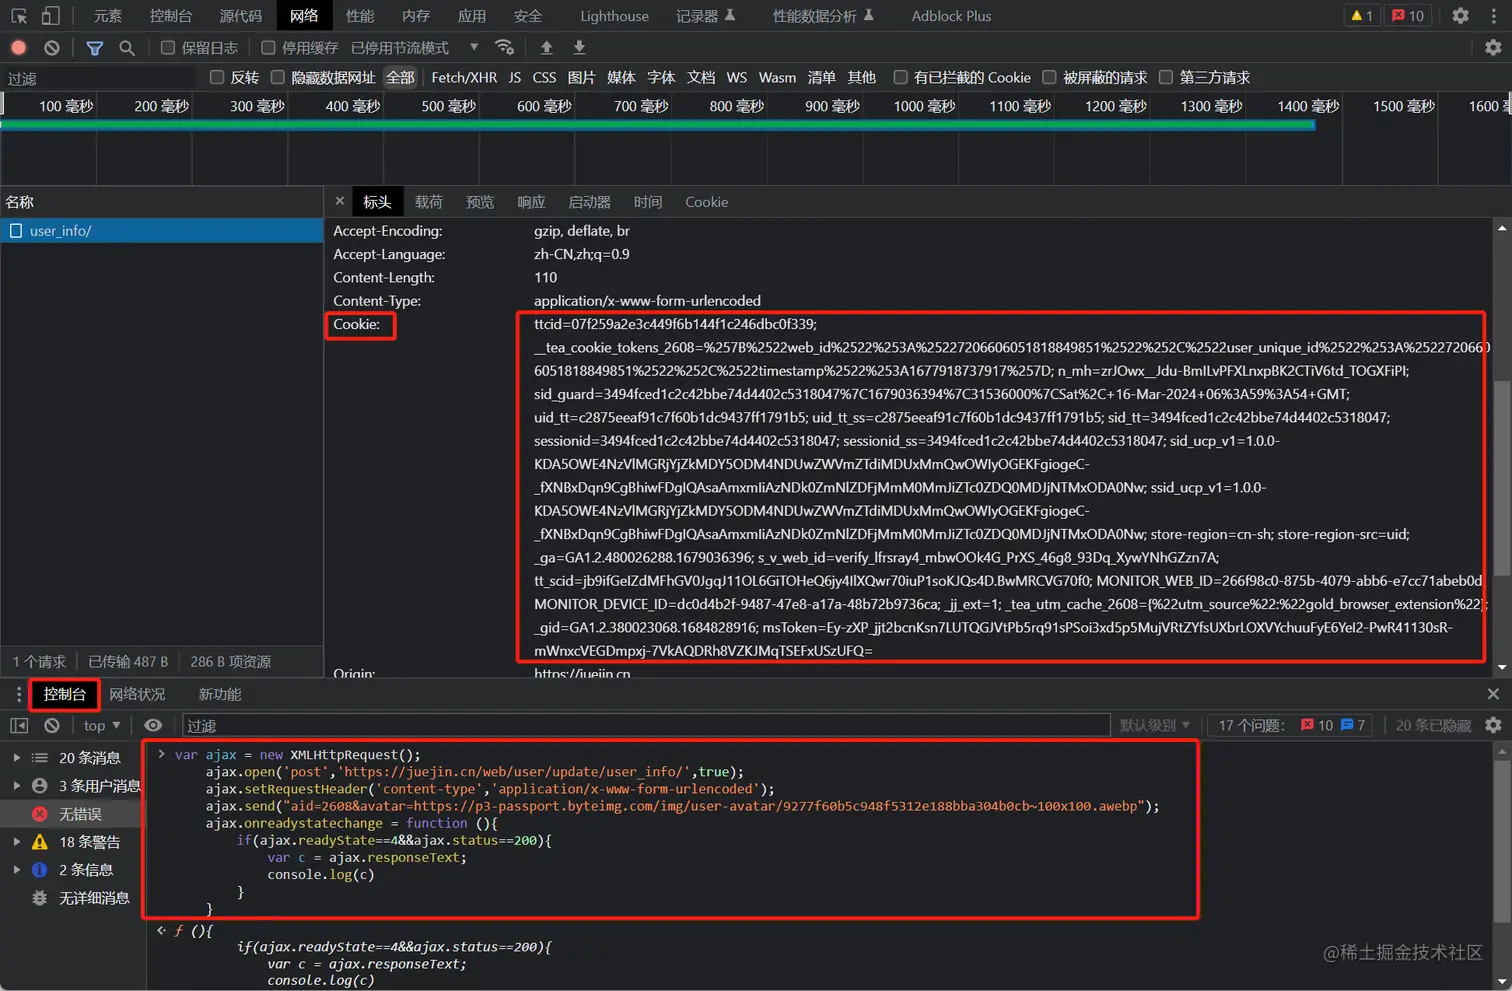Open JavaScript context dropdown top
Image resolution: width=1512 pixels, height=991 pixels.
[x=102, y=725]
